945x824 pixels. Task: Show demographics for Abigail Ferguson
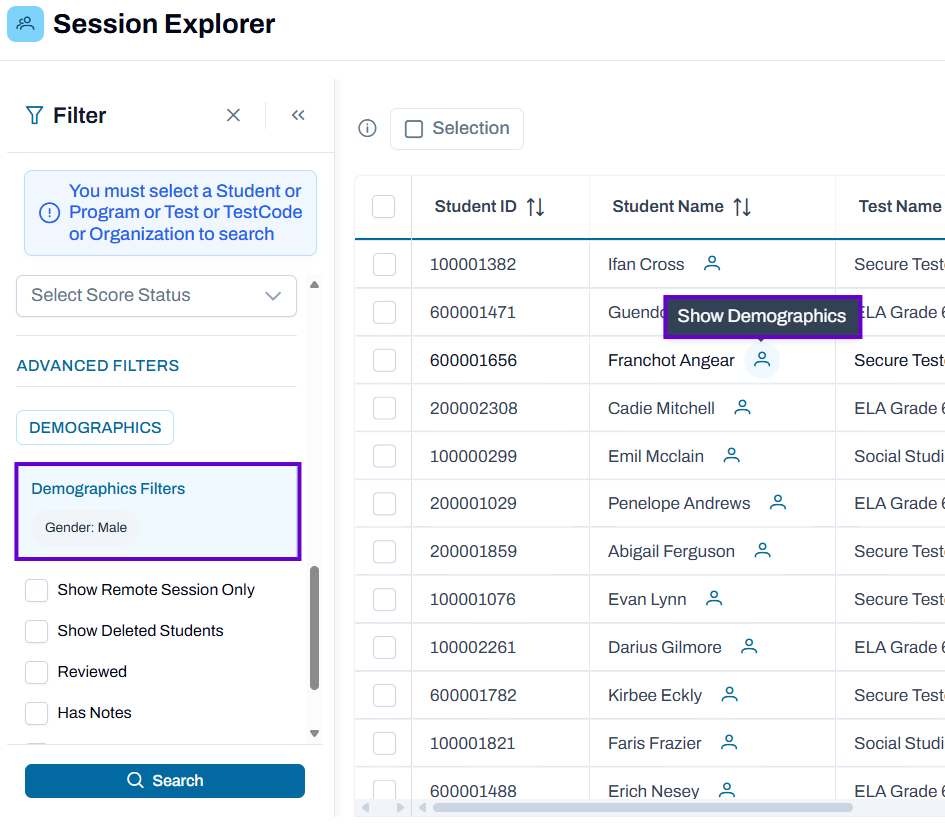click(762, 550)
